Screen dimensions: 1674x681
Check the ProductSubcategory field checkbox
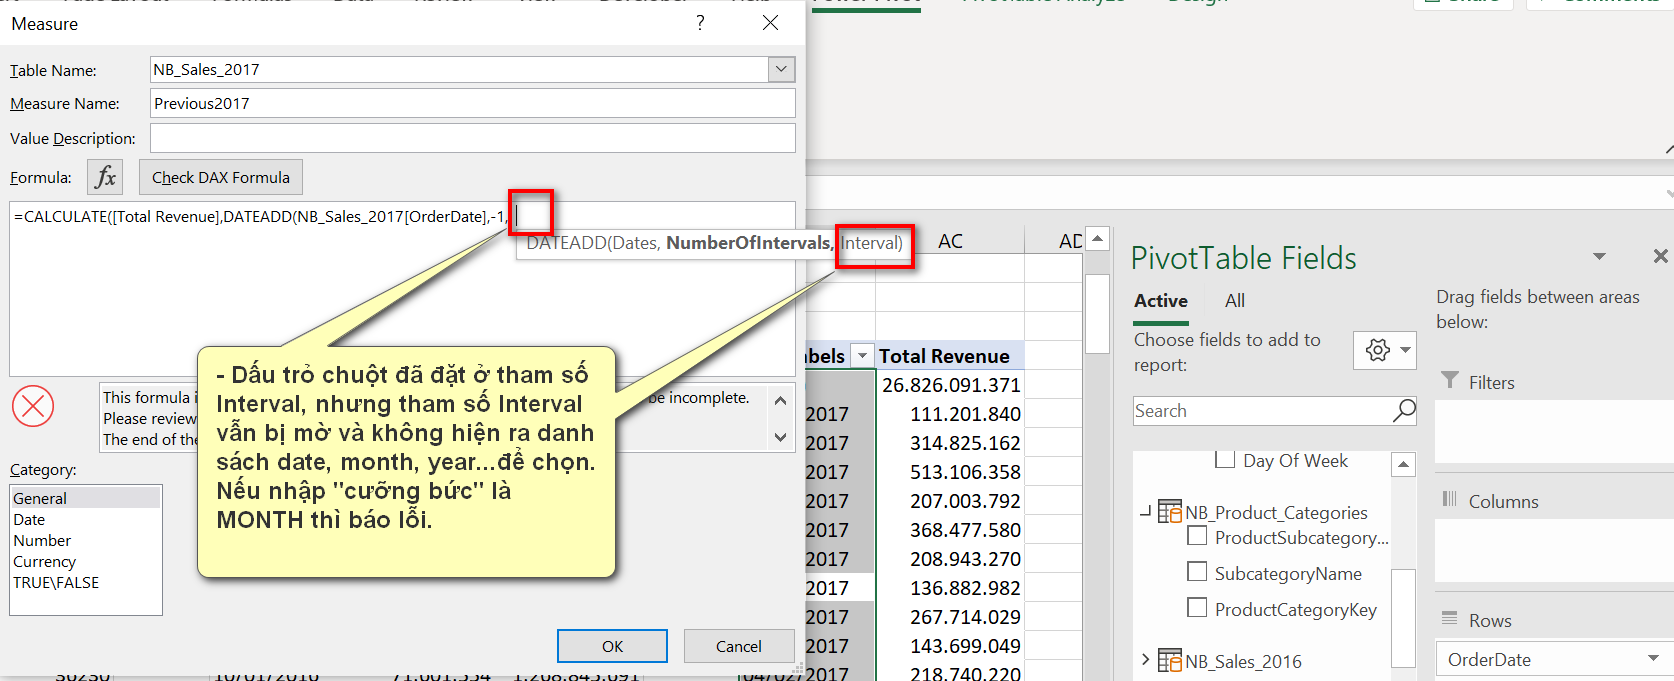(x=1197, y=537)
